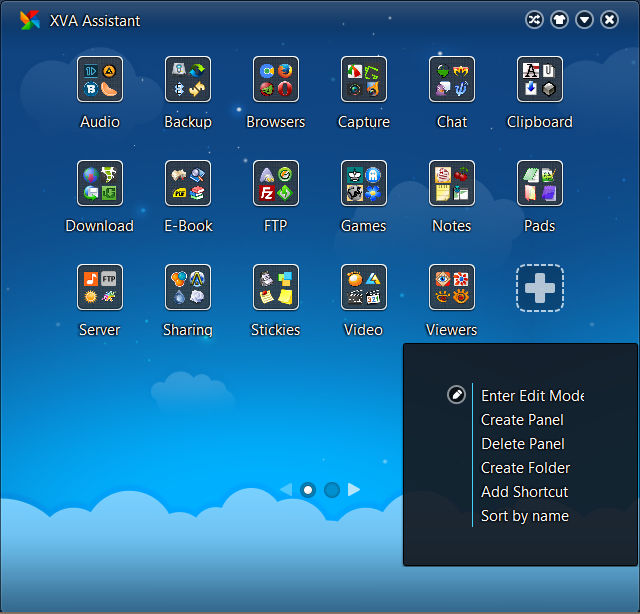The height and width of the screenshot is (614, 640).
Task: Click the Viewers label text
Action: click(452, 329)
